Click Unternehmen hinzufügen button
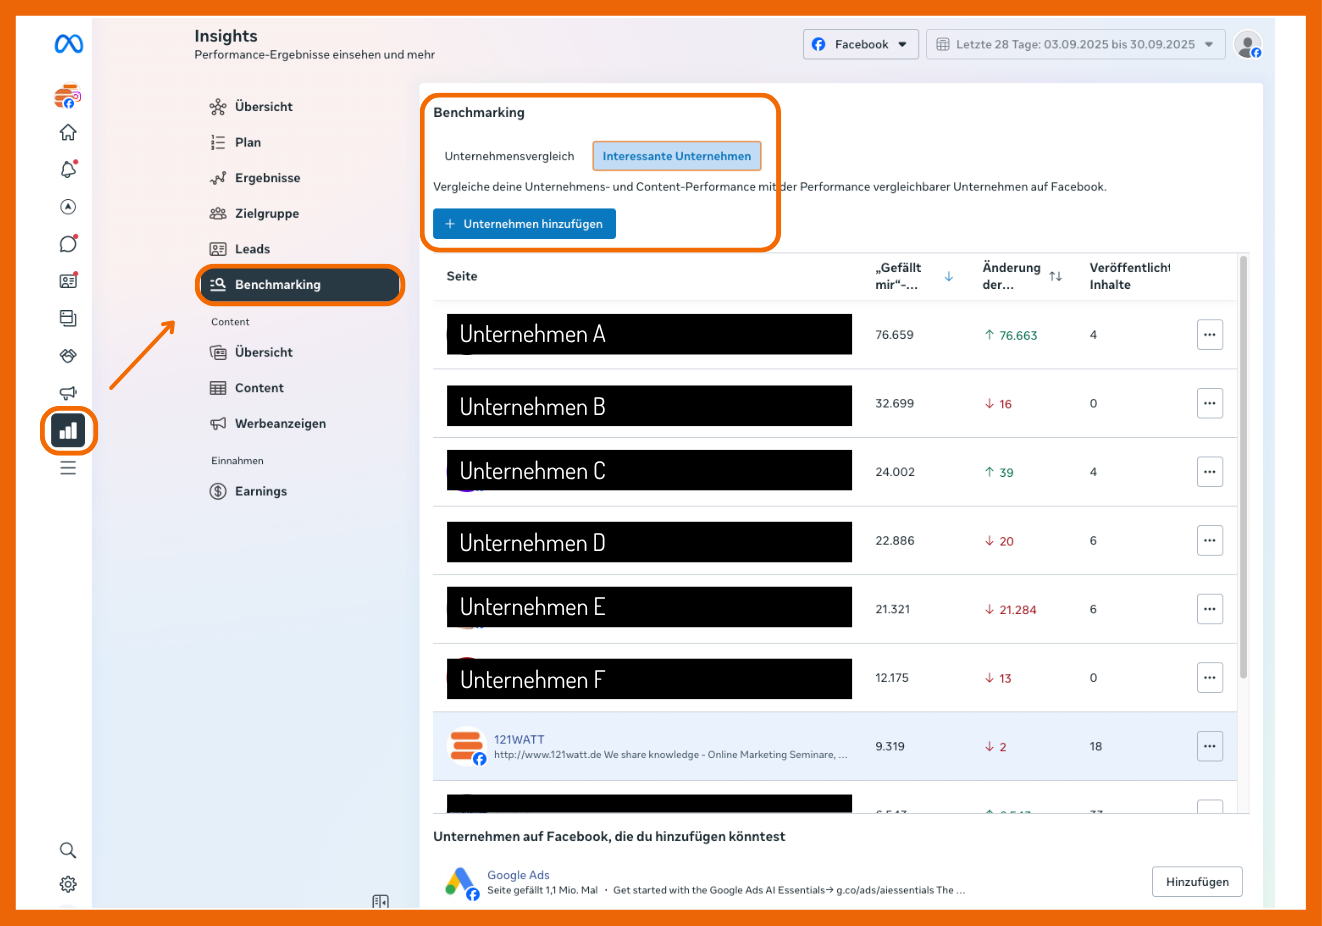This screenshot has height=926, width=1322. click(524, 224)
